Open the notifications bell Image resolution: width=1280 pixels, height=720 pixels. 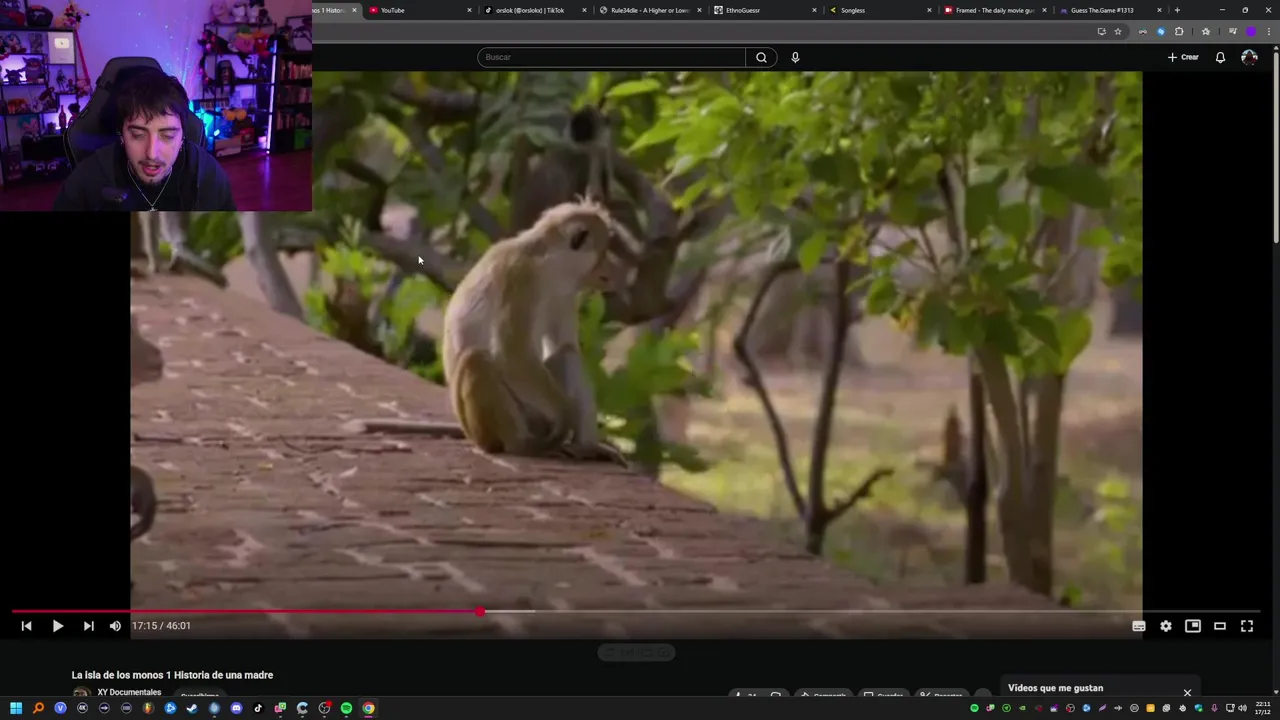coord(1220,57)
